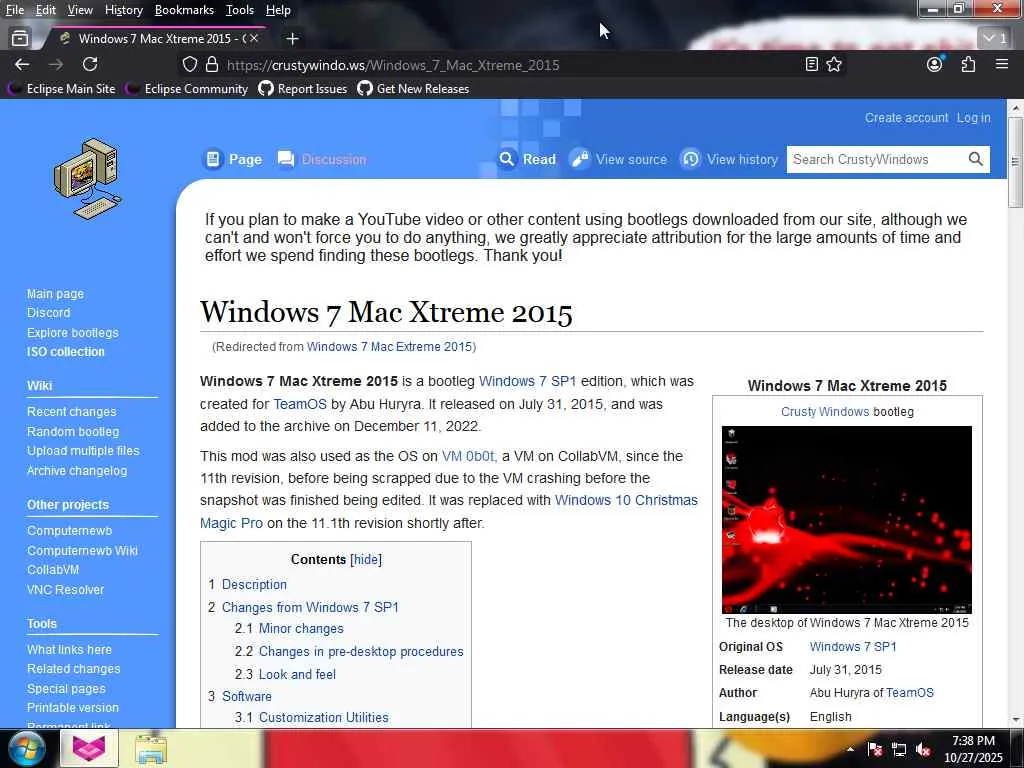The image size is (1024, 768).
Task: Expand the list all tabs dropdown
Action: [x=995, y=39]
